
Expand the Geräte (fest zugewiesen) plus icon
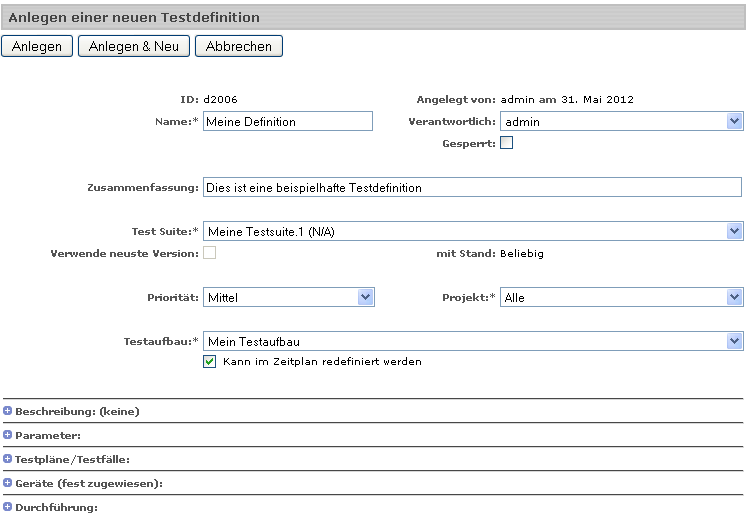point(8,483)
